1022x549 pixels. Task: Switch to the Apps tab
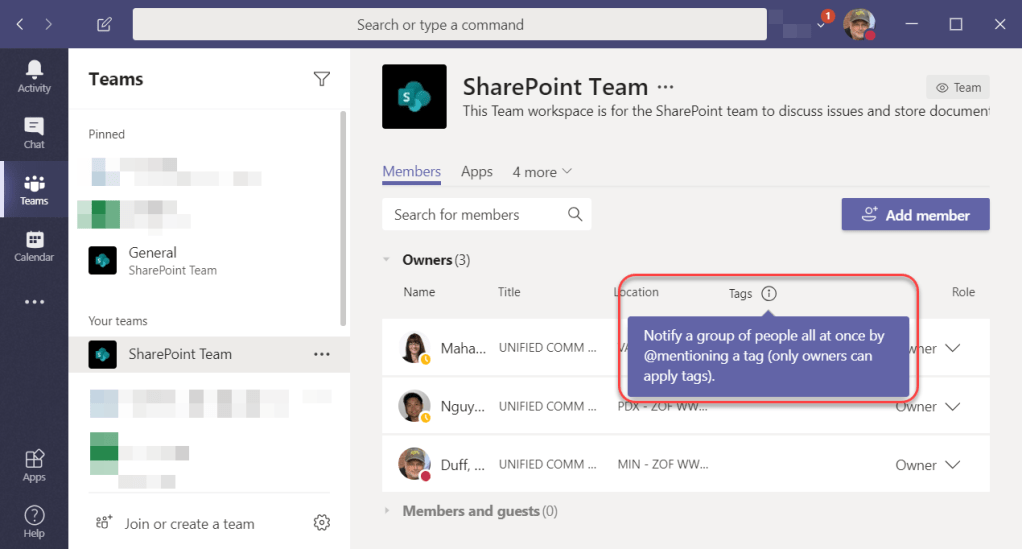[476, 172]
